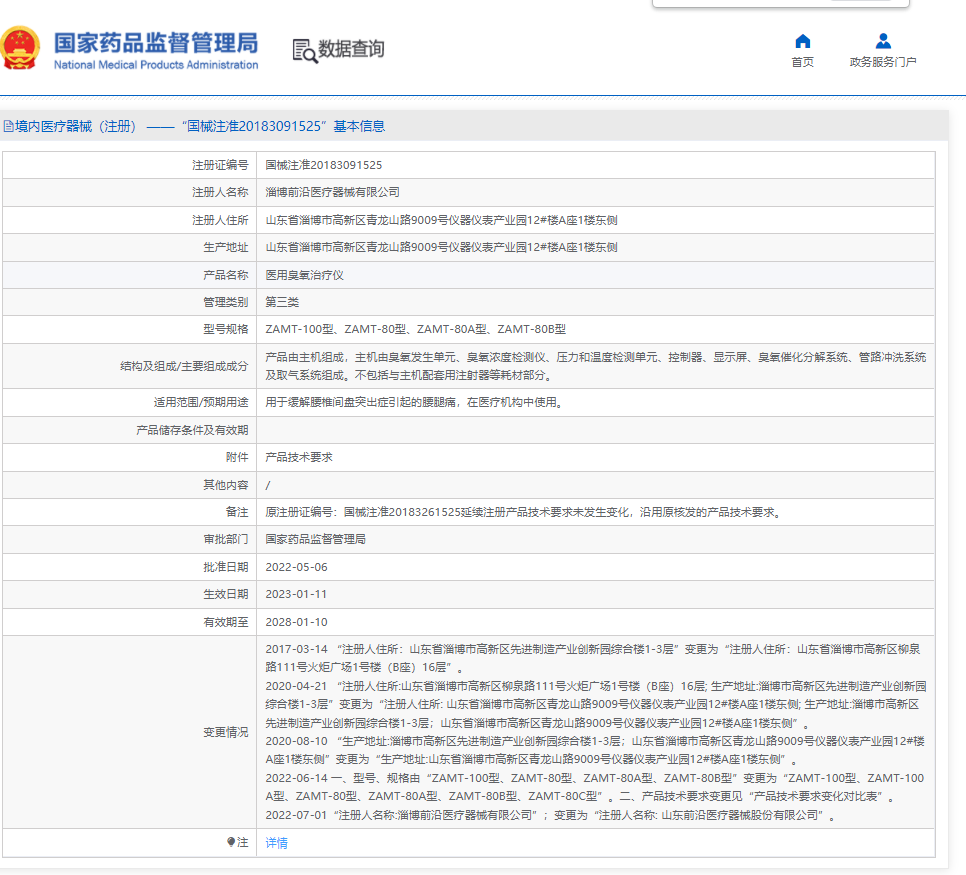The image size is (966, 875).
Task: Click the product name 医用臭氧治疗仪
Action: [304, 274]
